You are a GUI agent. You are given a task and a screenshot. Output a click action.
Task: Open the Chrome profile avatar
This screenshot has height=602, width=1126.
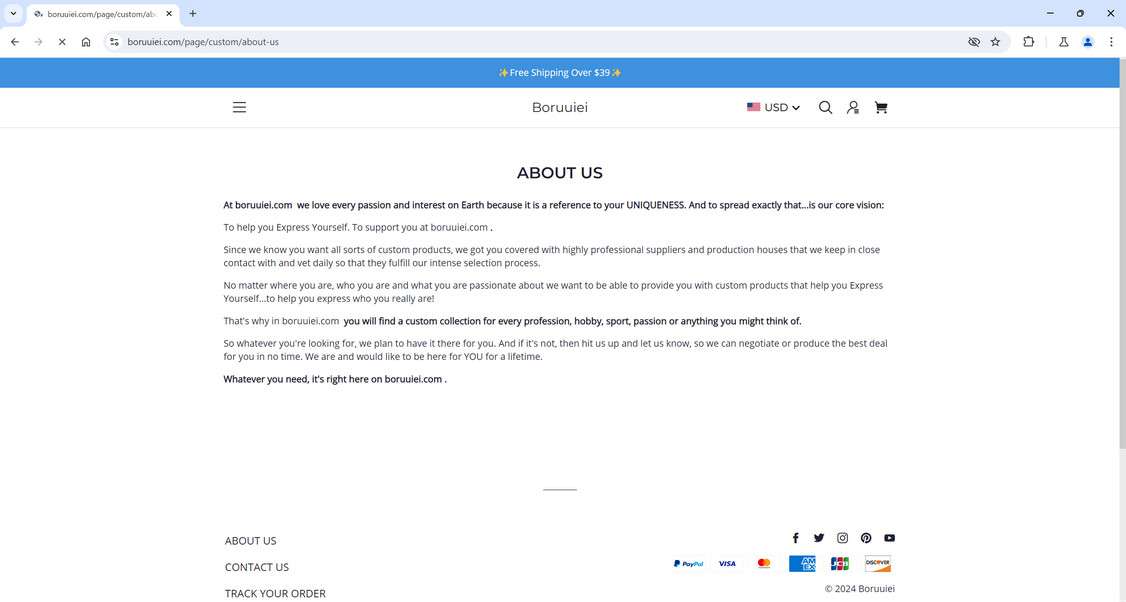(x=1087, y=42)
